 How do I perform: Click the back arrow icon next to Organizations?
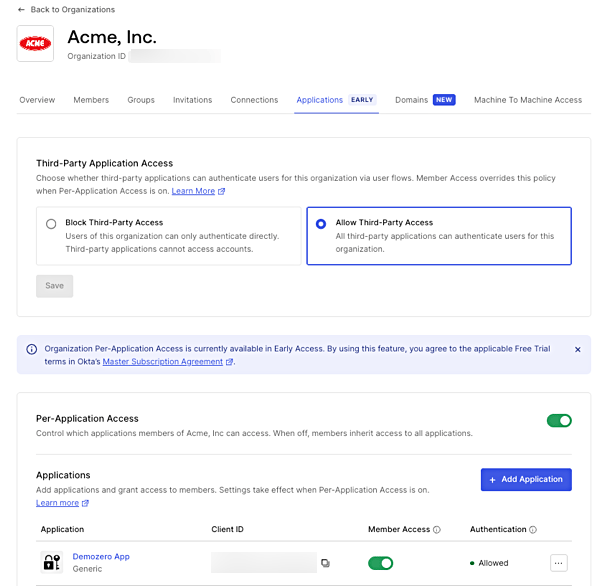tap(21, 10)
